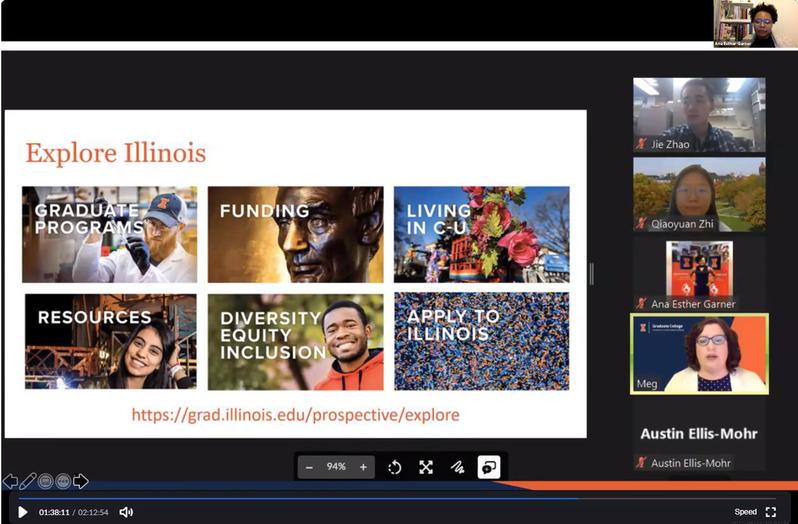This screenshot has width=798, height=524.
Task: Select Jie Zhao's video thumbnail
Action: coord(699,114)
